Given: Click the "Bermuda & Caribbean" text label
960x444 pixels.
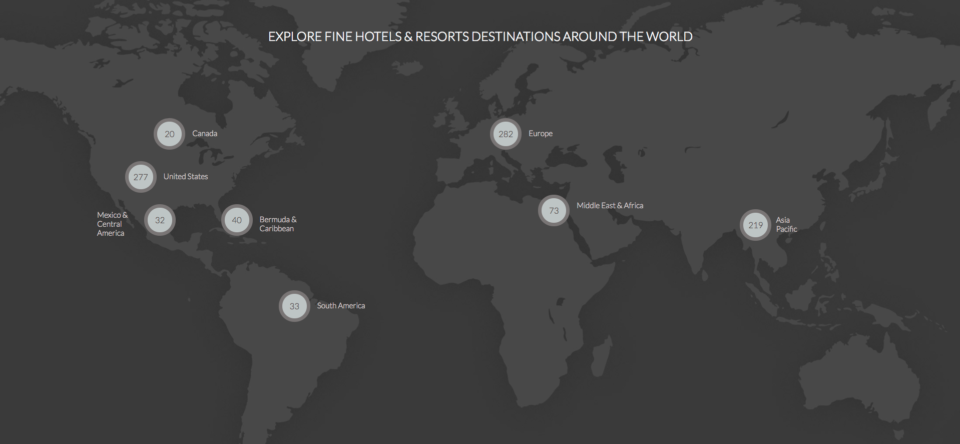Looking at the screenshot, I should pyautogui.click(x=278, y=224).
